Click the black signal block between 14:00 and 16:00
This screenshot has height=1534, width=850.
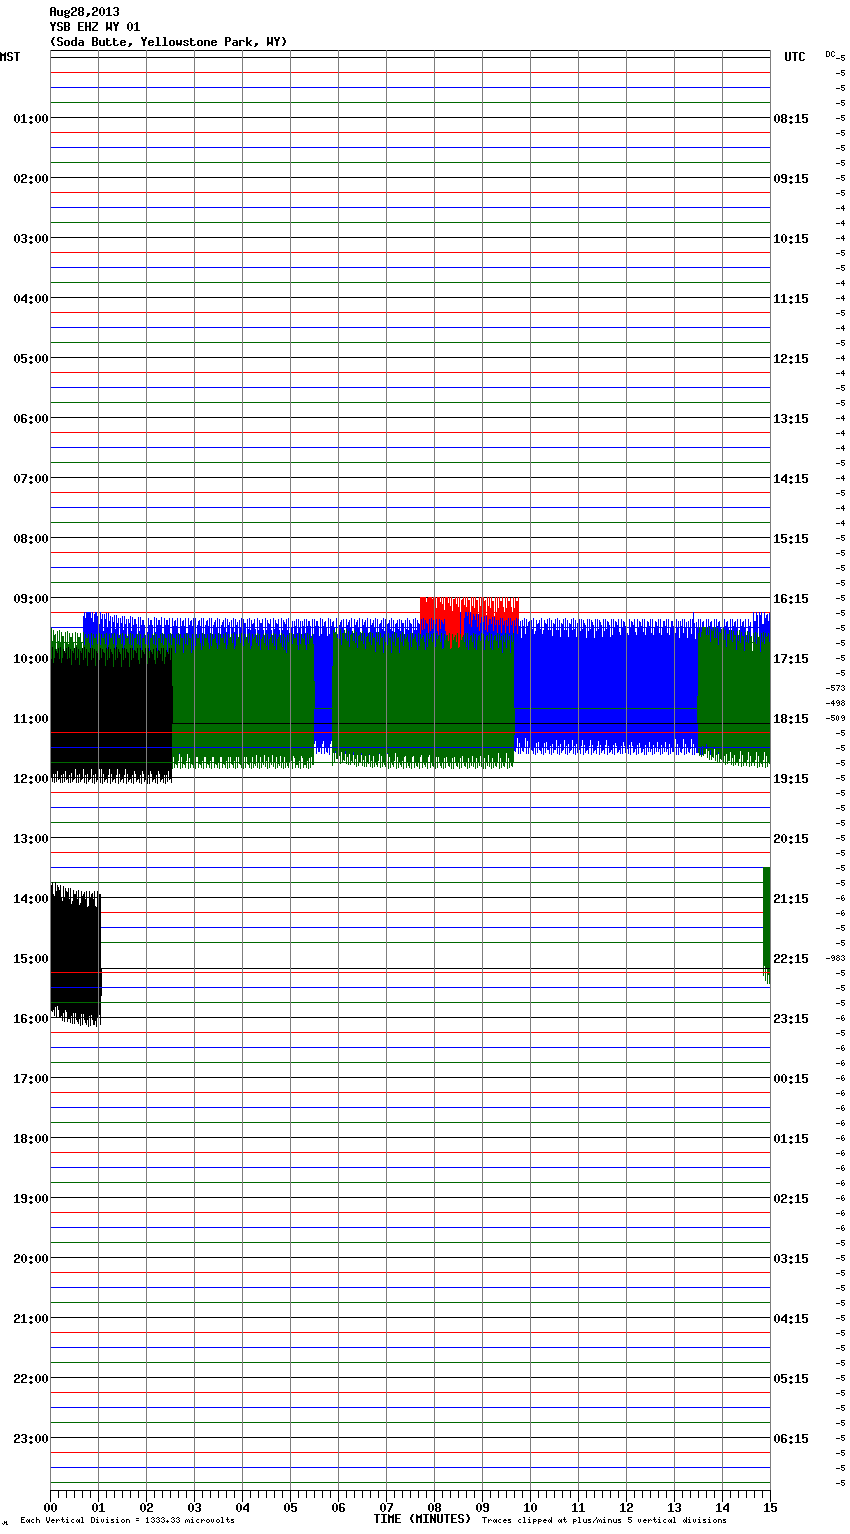tap(76, 955)
